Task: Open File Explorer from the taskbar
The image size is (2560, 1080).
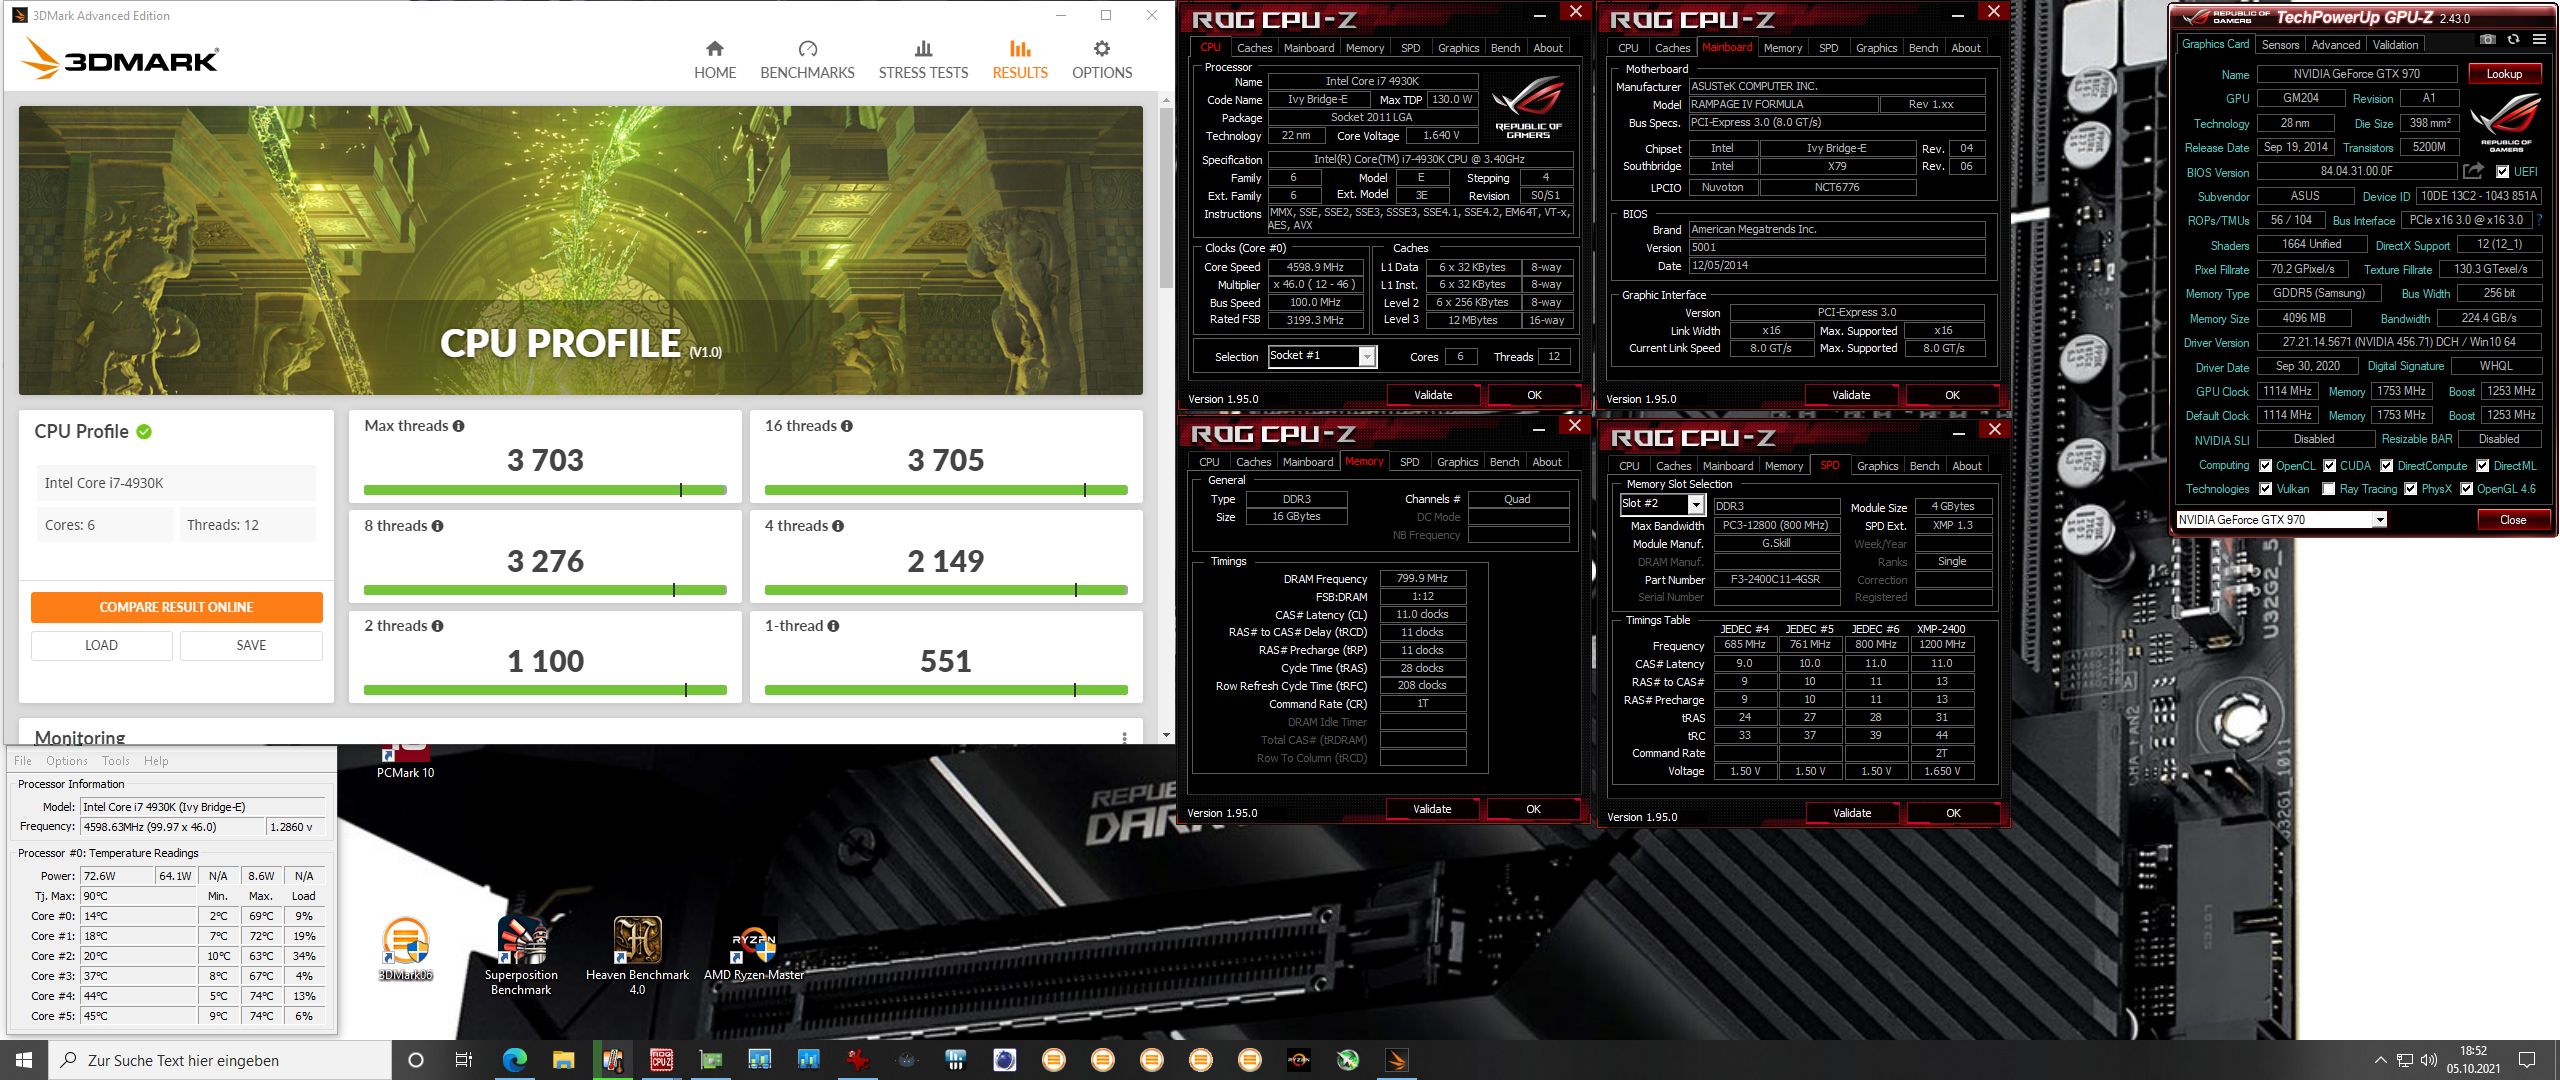Action: (563, 1060)
